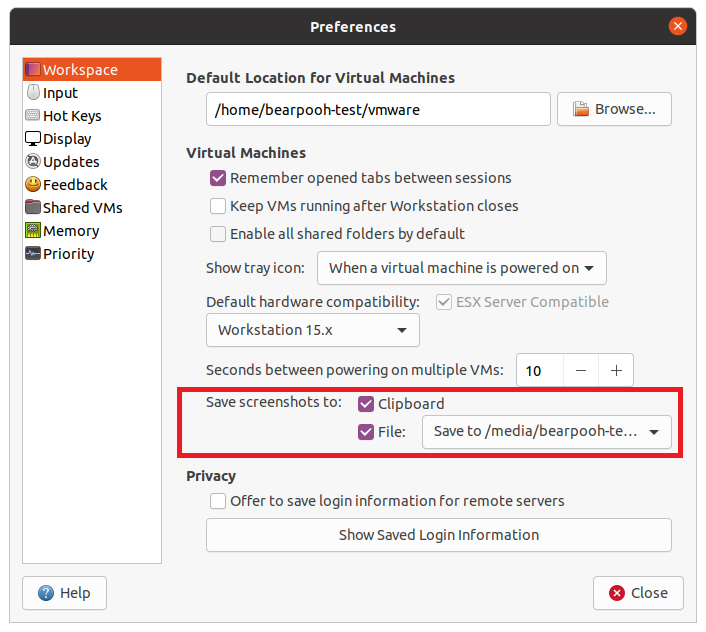Click Show Saved Login Information button

[x=439, y=535]
